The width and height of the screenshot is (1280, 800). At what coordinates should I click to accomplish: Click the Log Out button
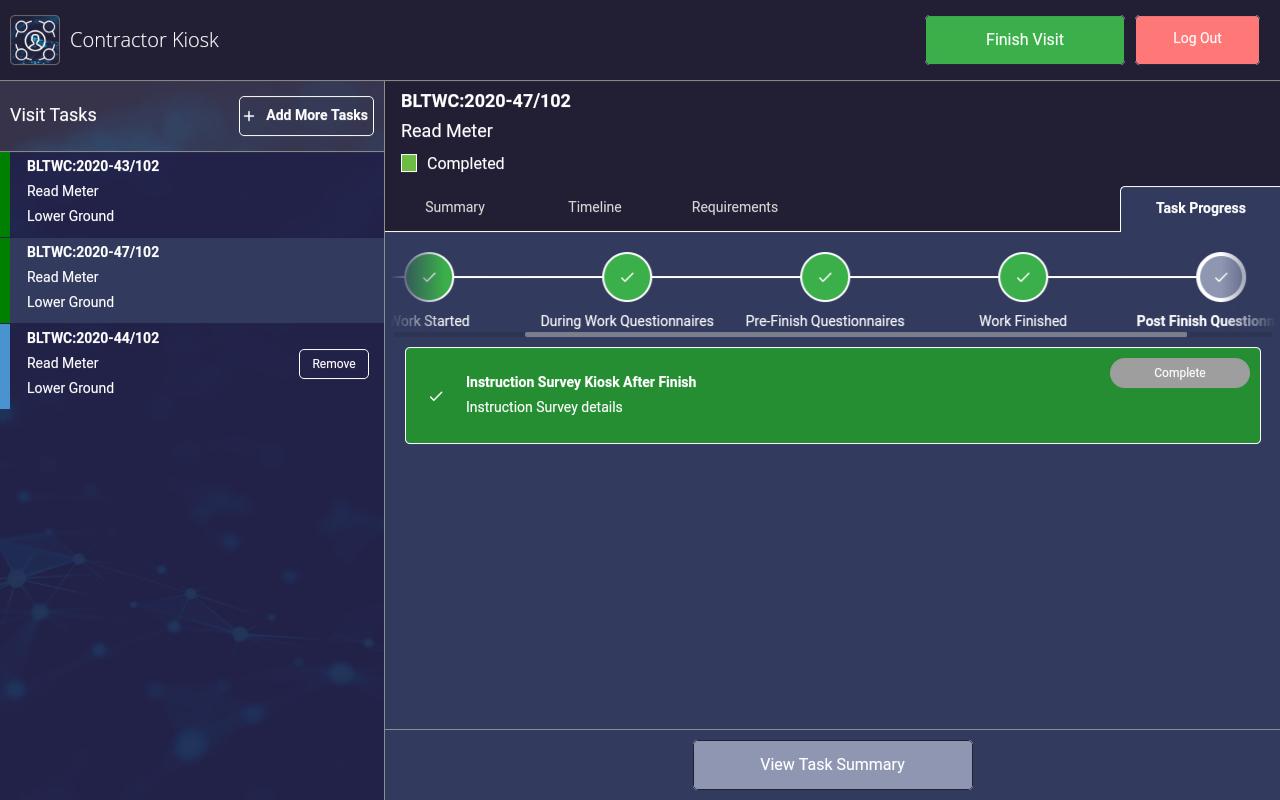(x=1197, y=40)
